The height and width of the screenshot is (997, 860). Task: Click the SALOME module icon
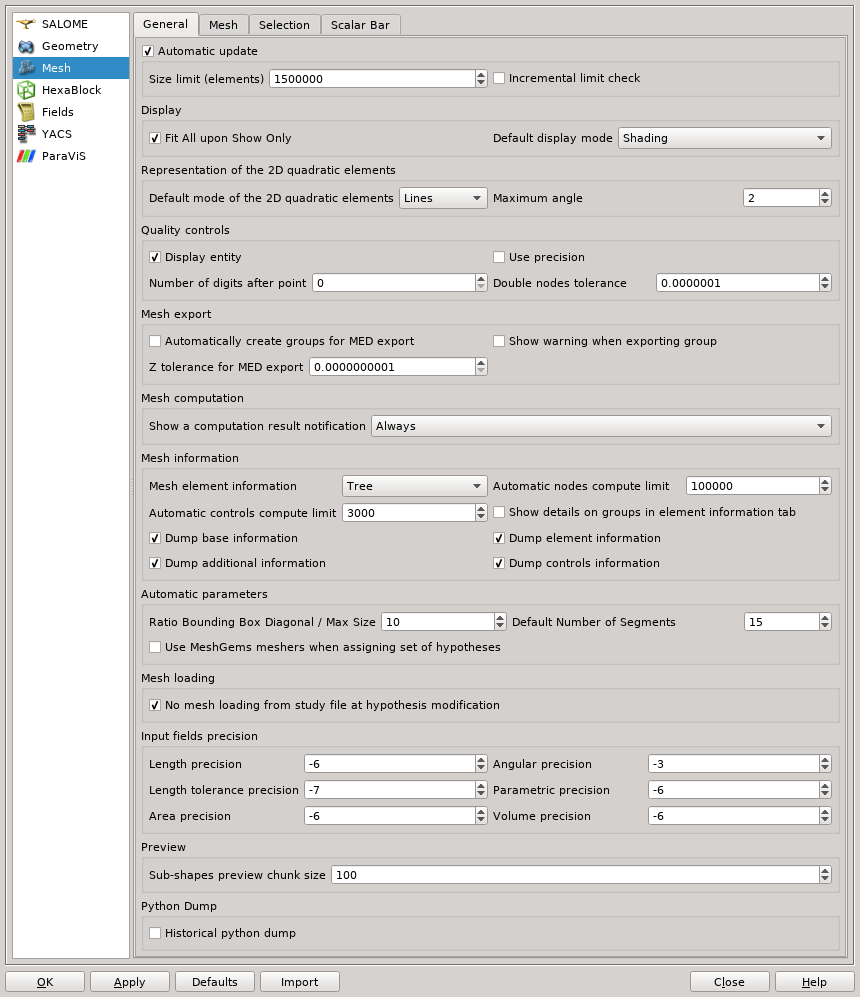click(26, 24)
